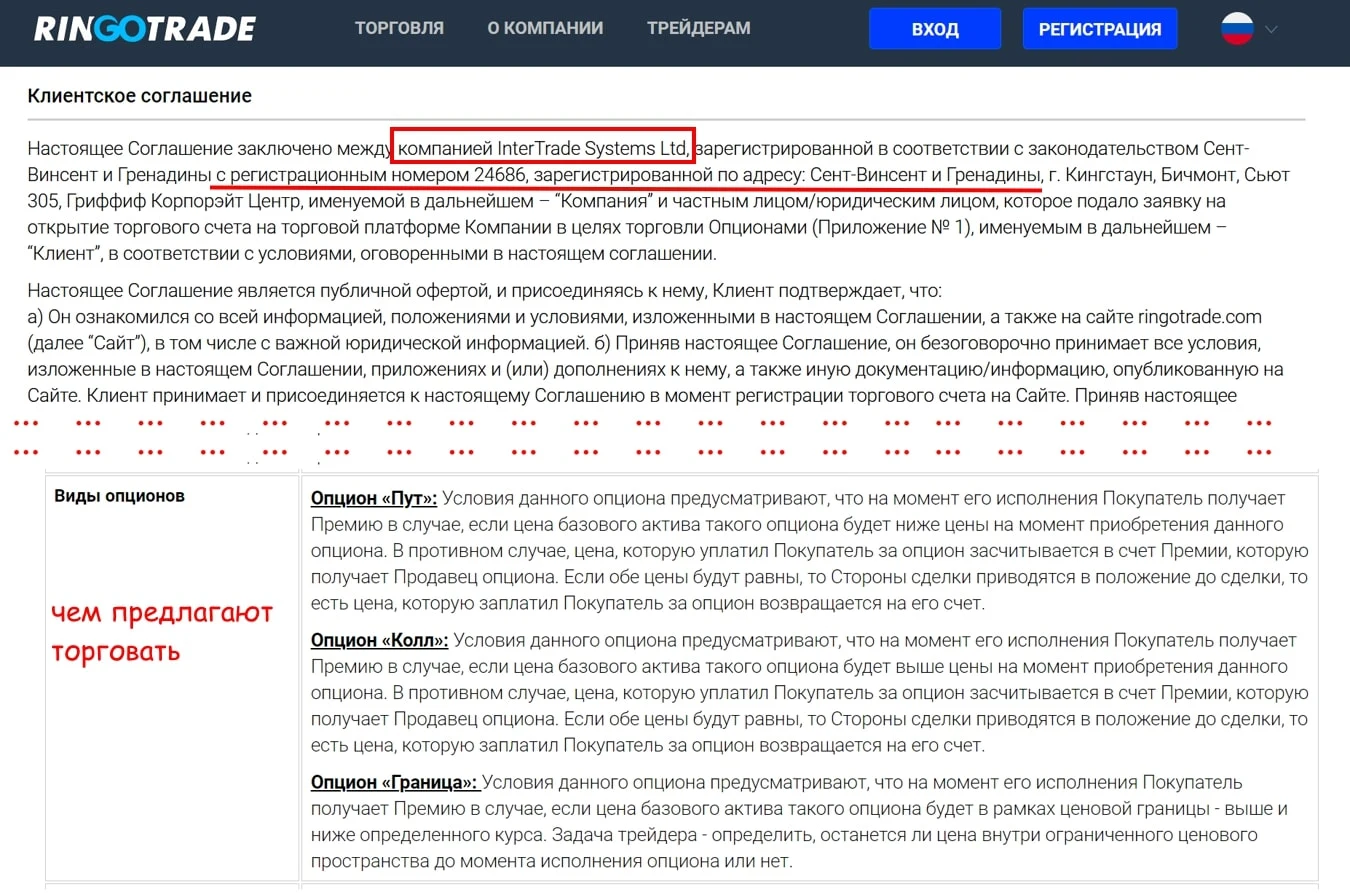Viewport: 1350px width, 893px height.
Task: Open the О КОМПАНИИ menu
Action: point(545,28)
